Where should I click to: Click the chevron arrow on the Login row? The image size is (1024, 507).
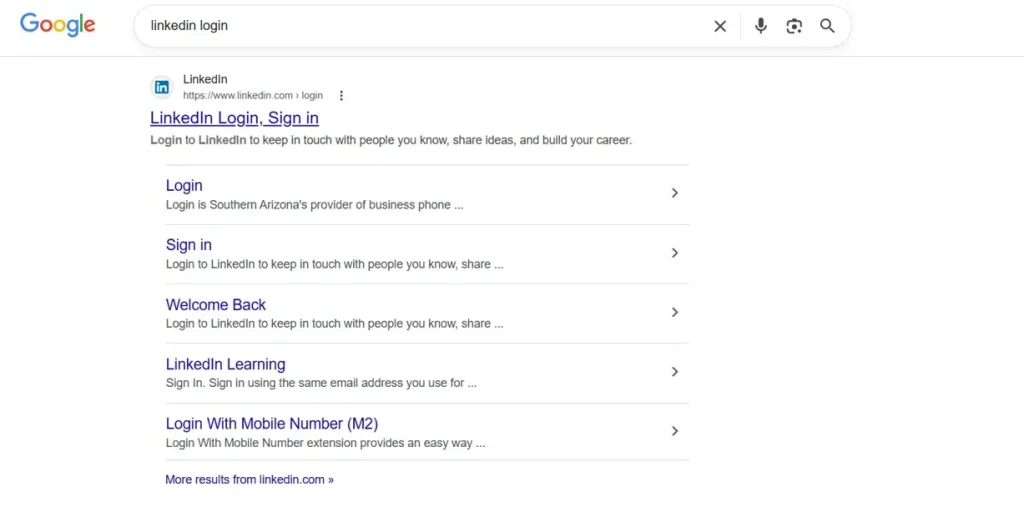(675, 193)
